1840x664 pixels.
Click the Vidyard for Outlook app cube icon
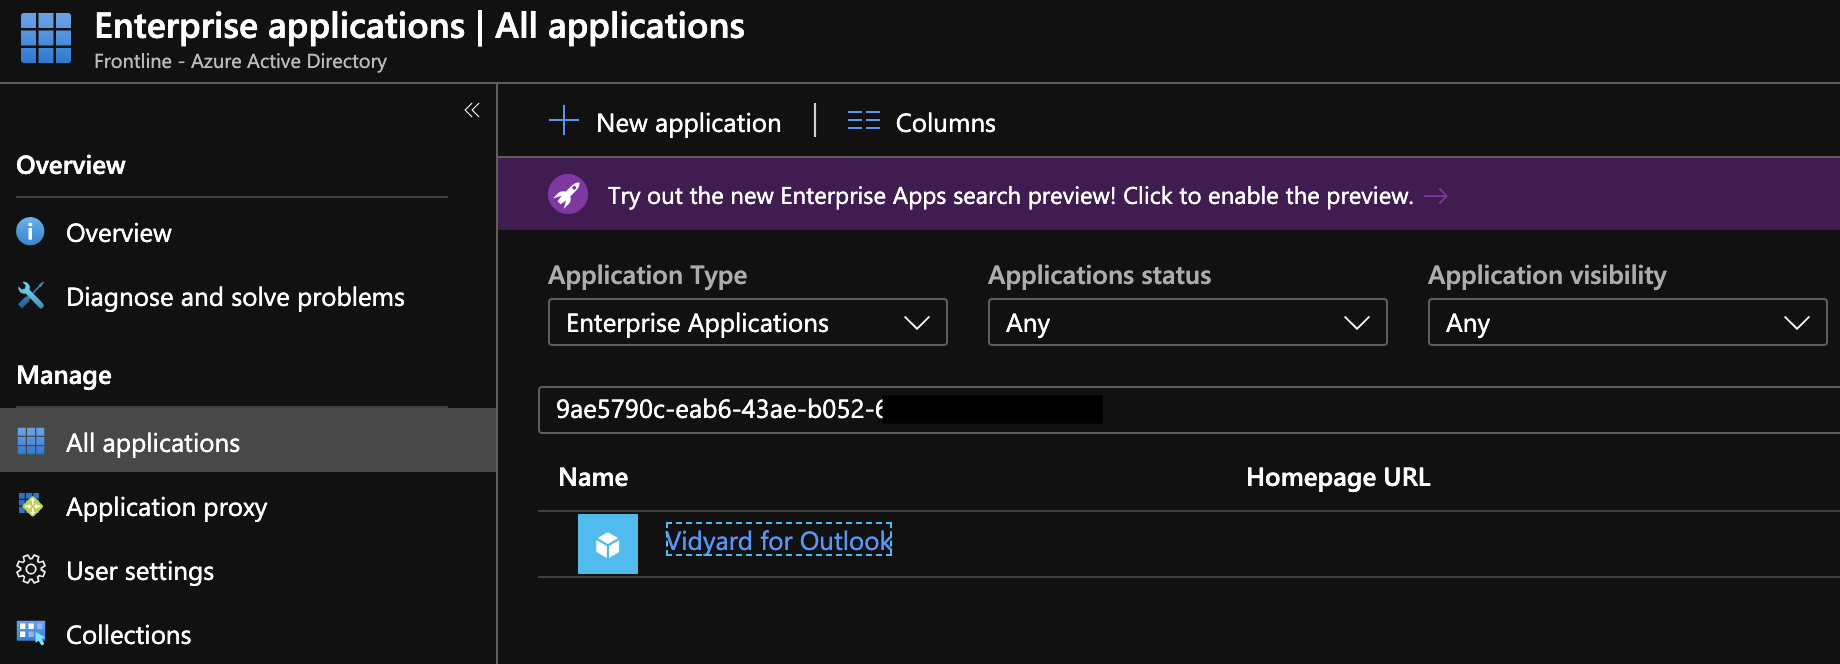[x=608, y=544]
